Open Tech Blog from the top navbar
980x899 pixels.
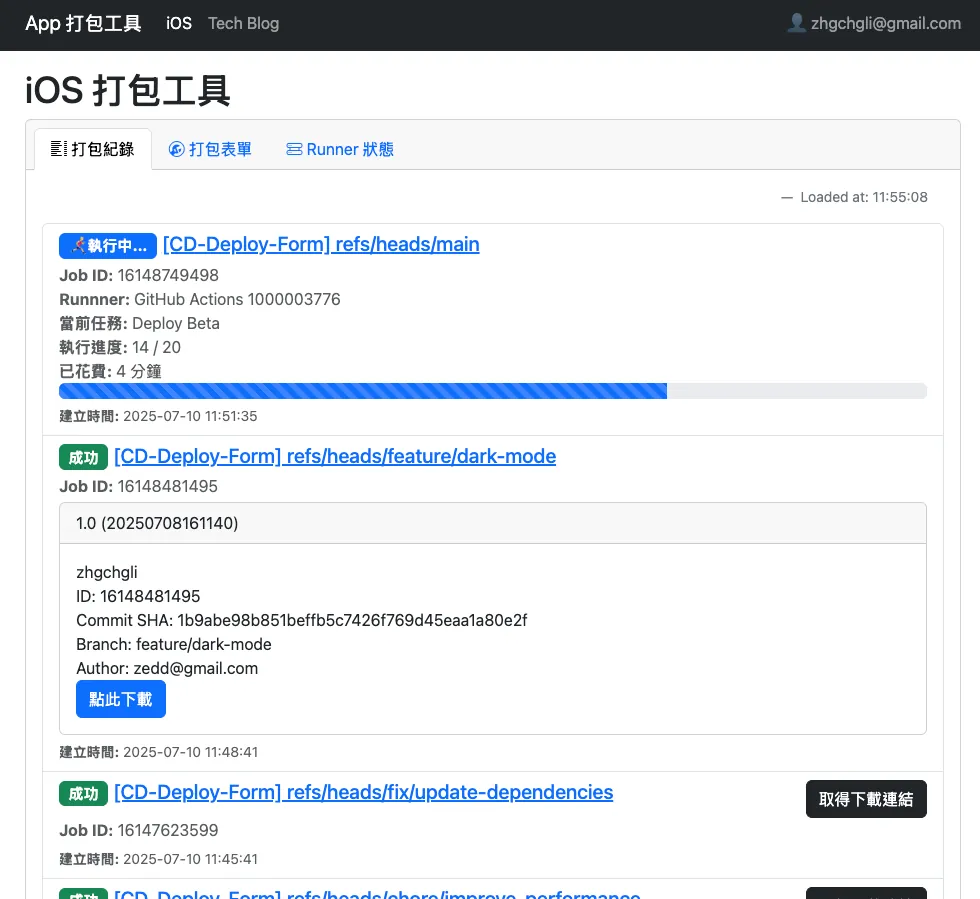click(243, 23)
